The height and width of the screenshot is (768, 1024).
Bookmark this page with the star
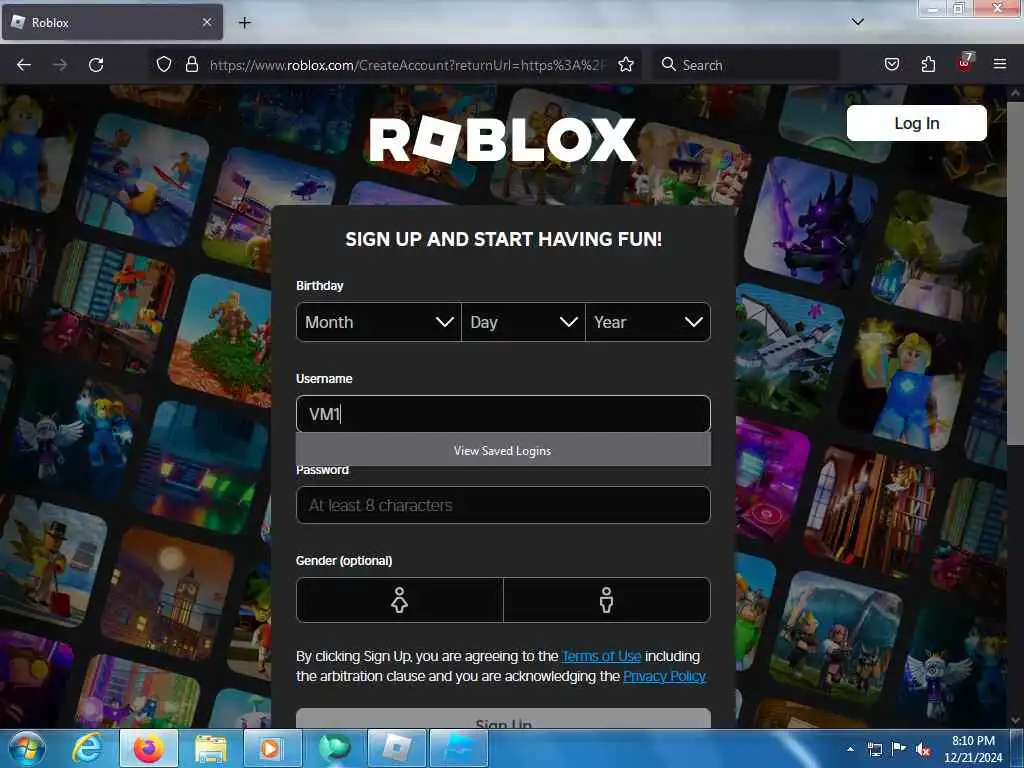(626, 64)
